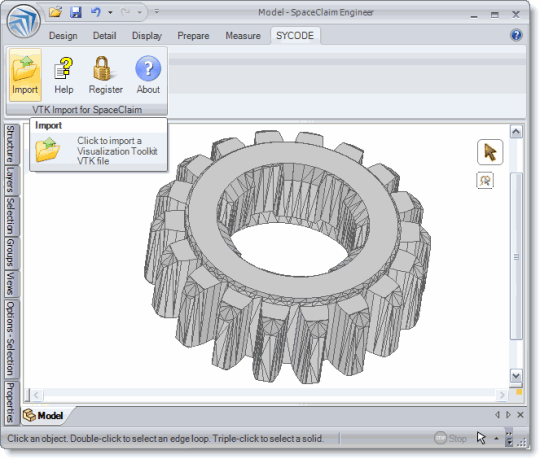Click the Stop button in status bar
Screen dimensions: 540x459
[450, 438]
